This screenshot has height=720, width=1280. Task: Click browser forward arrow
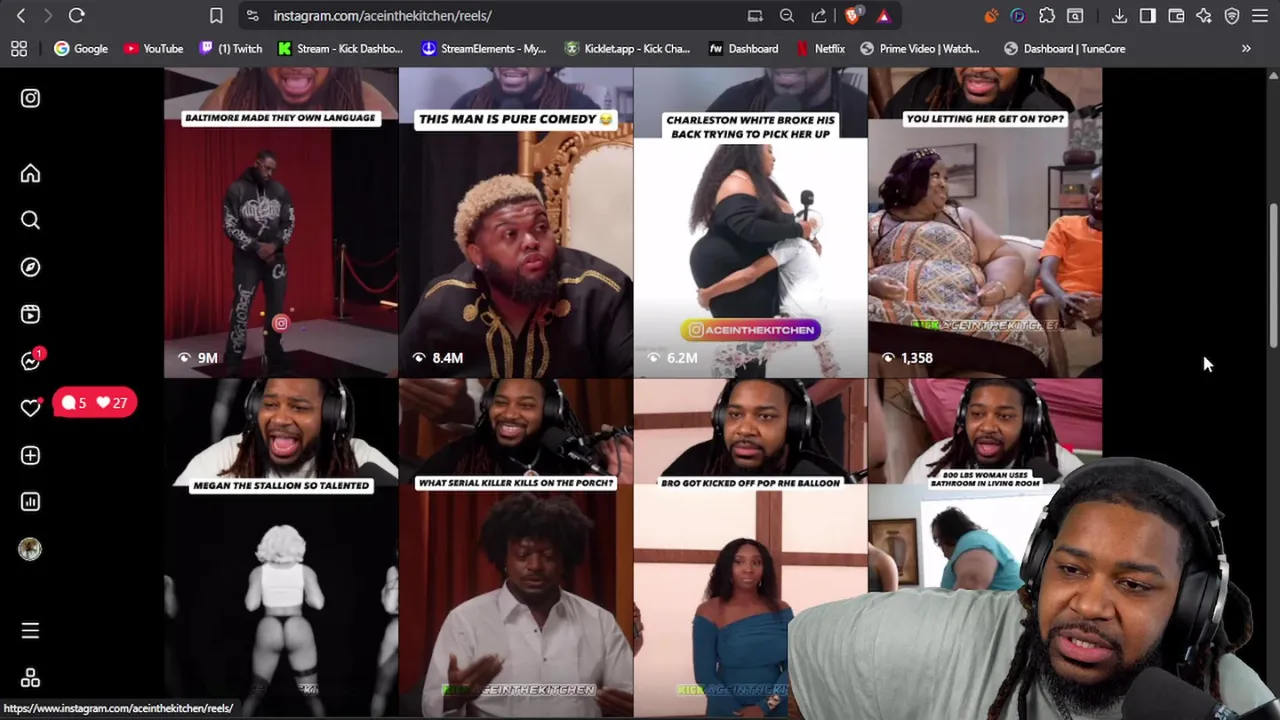coord(47,16)
